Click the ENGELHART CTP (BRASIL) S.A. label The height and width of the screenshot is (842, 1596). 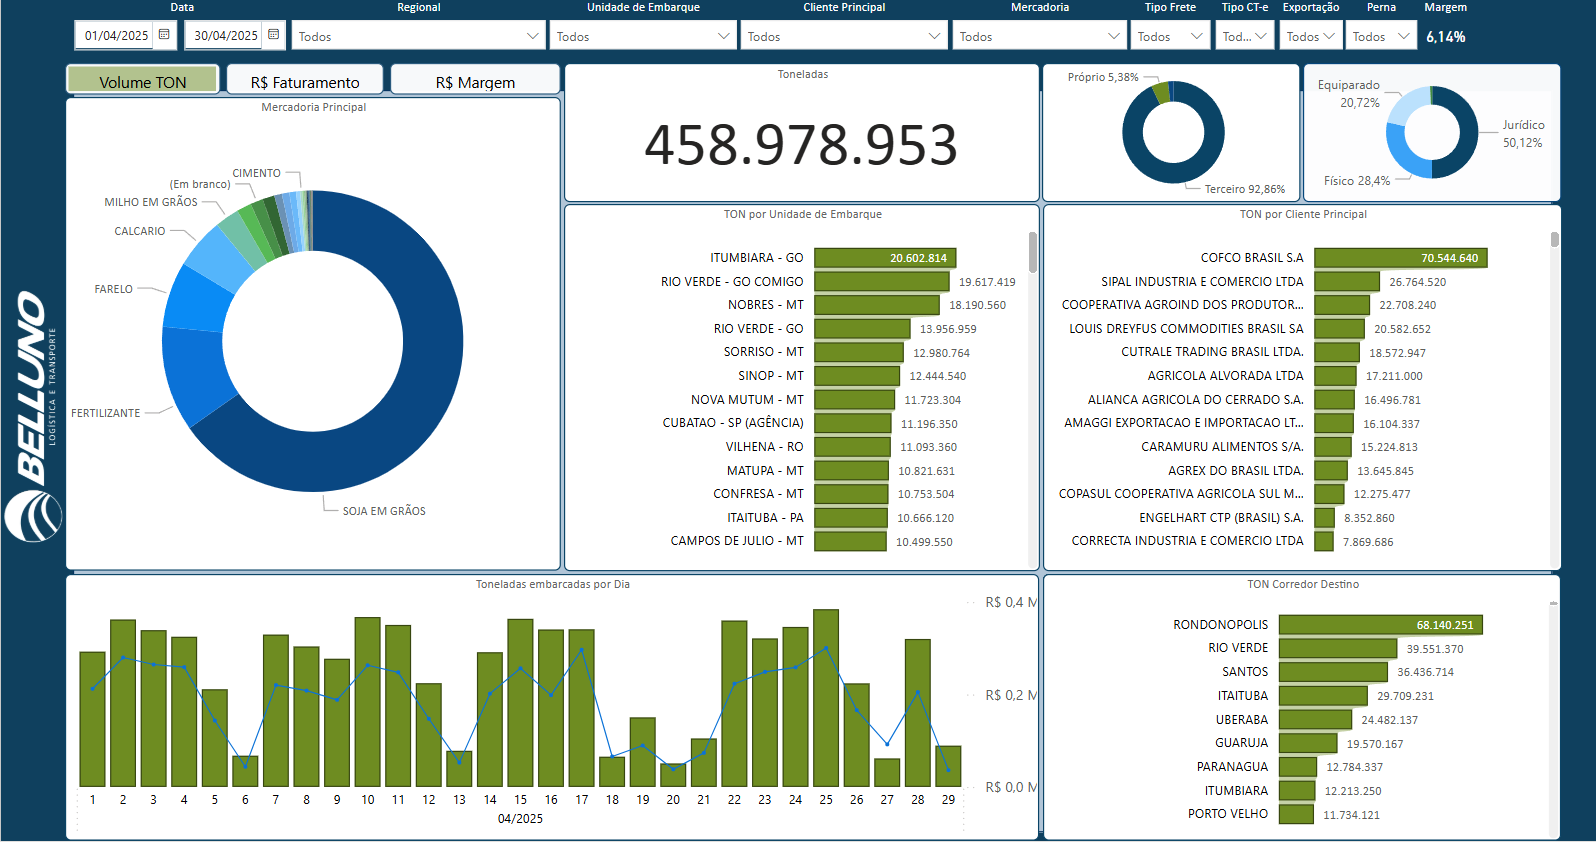pos(1222,518)
